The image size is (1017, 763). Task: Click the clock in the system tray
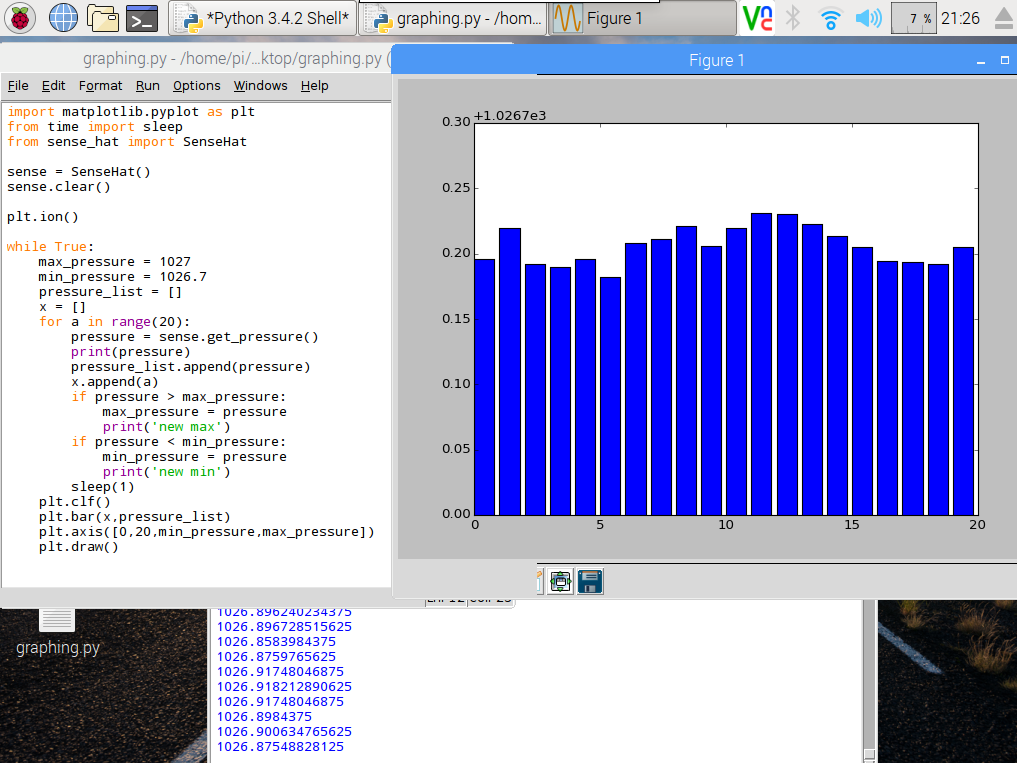[x=960, y=18]
